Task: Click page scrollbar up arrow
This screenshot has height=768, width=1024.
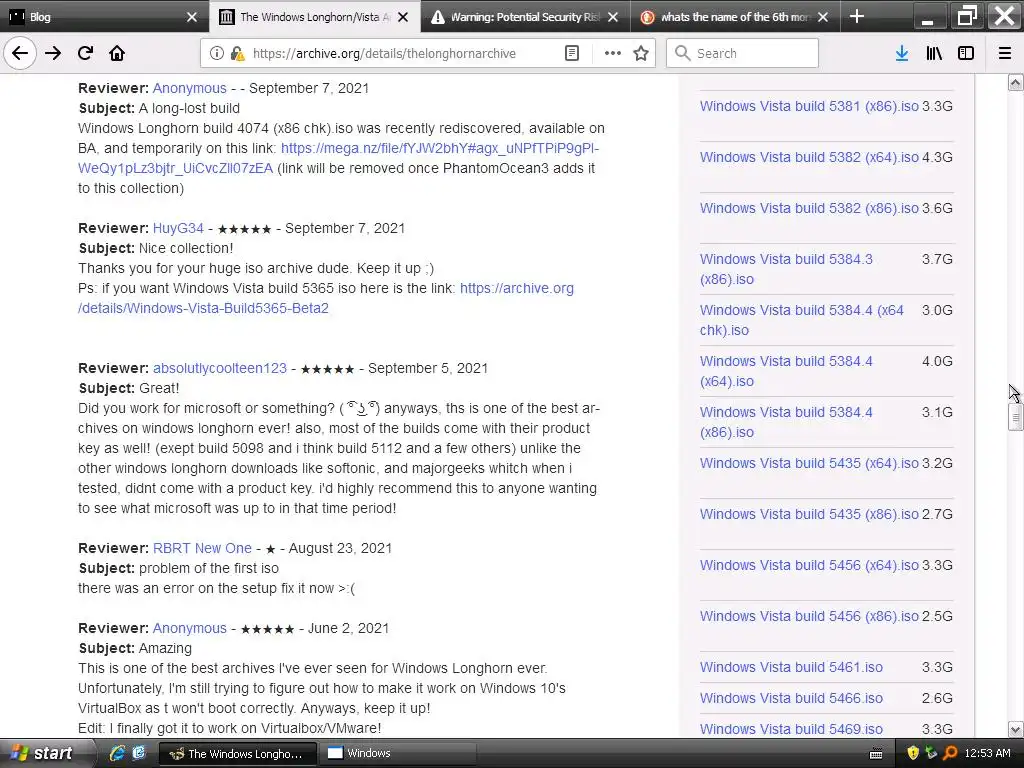Action: (1015, 82)
